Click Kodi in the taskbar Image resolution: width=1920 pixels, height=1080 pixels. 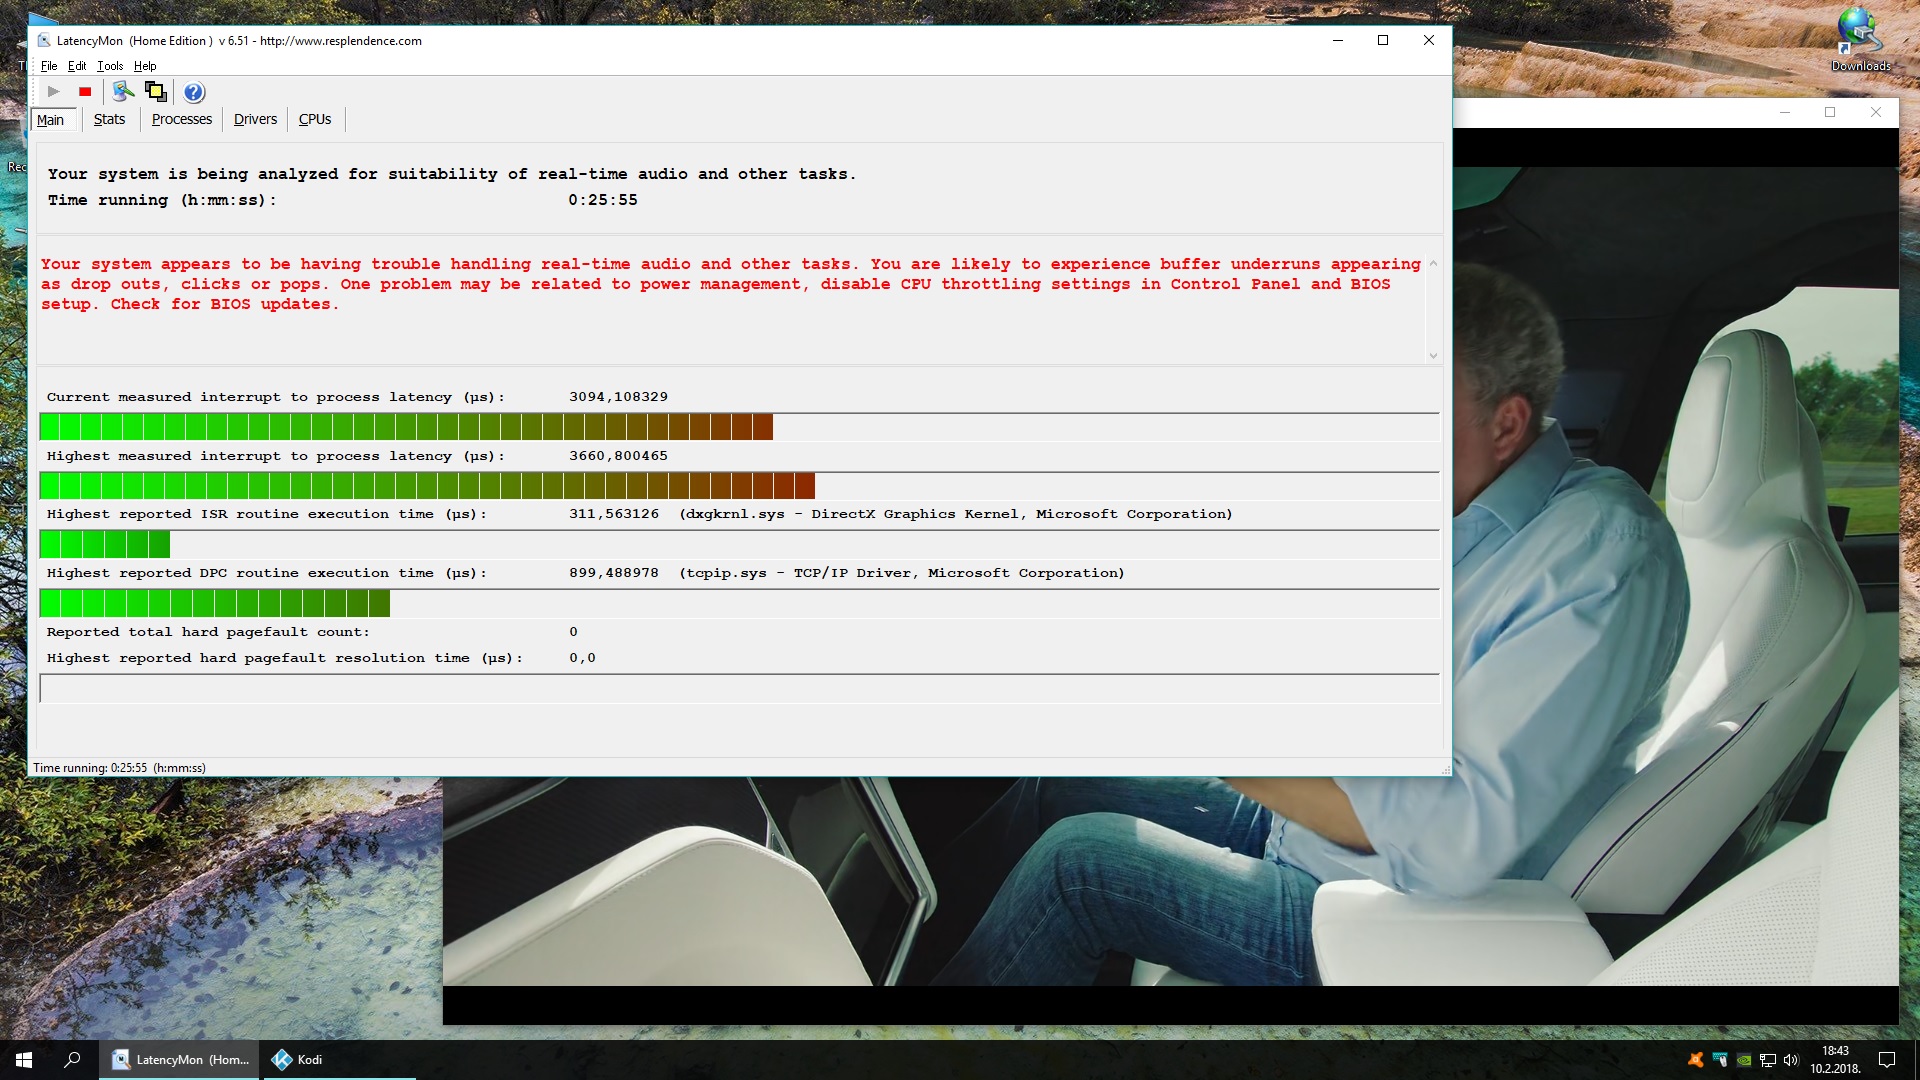298,1060
